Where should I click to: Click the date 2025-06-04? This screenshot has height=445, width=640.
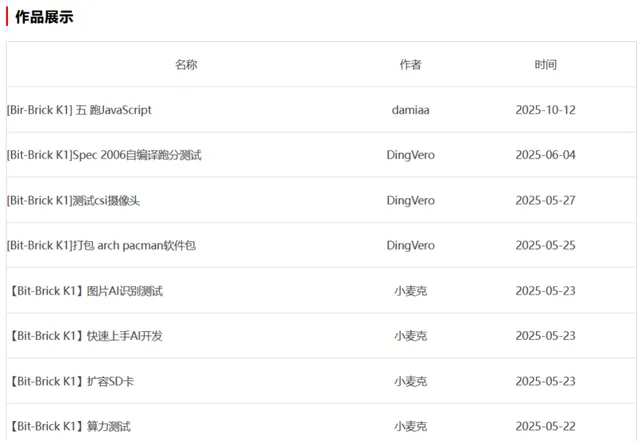pos(545,155)
